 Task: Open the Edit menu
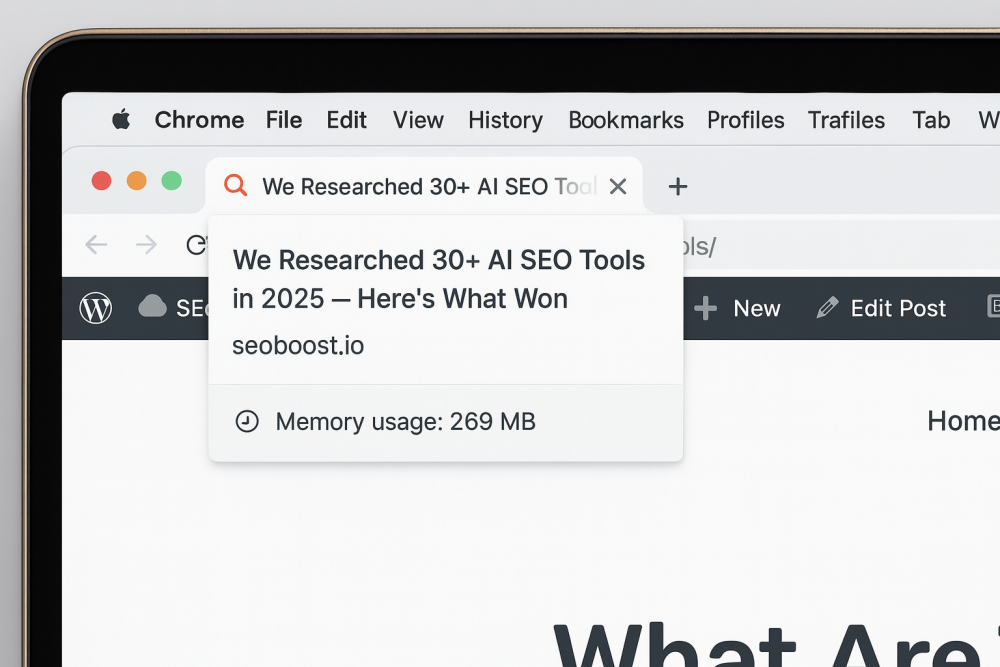346,120
